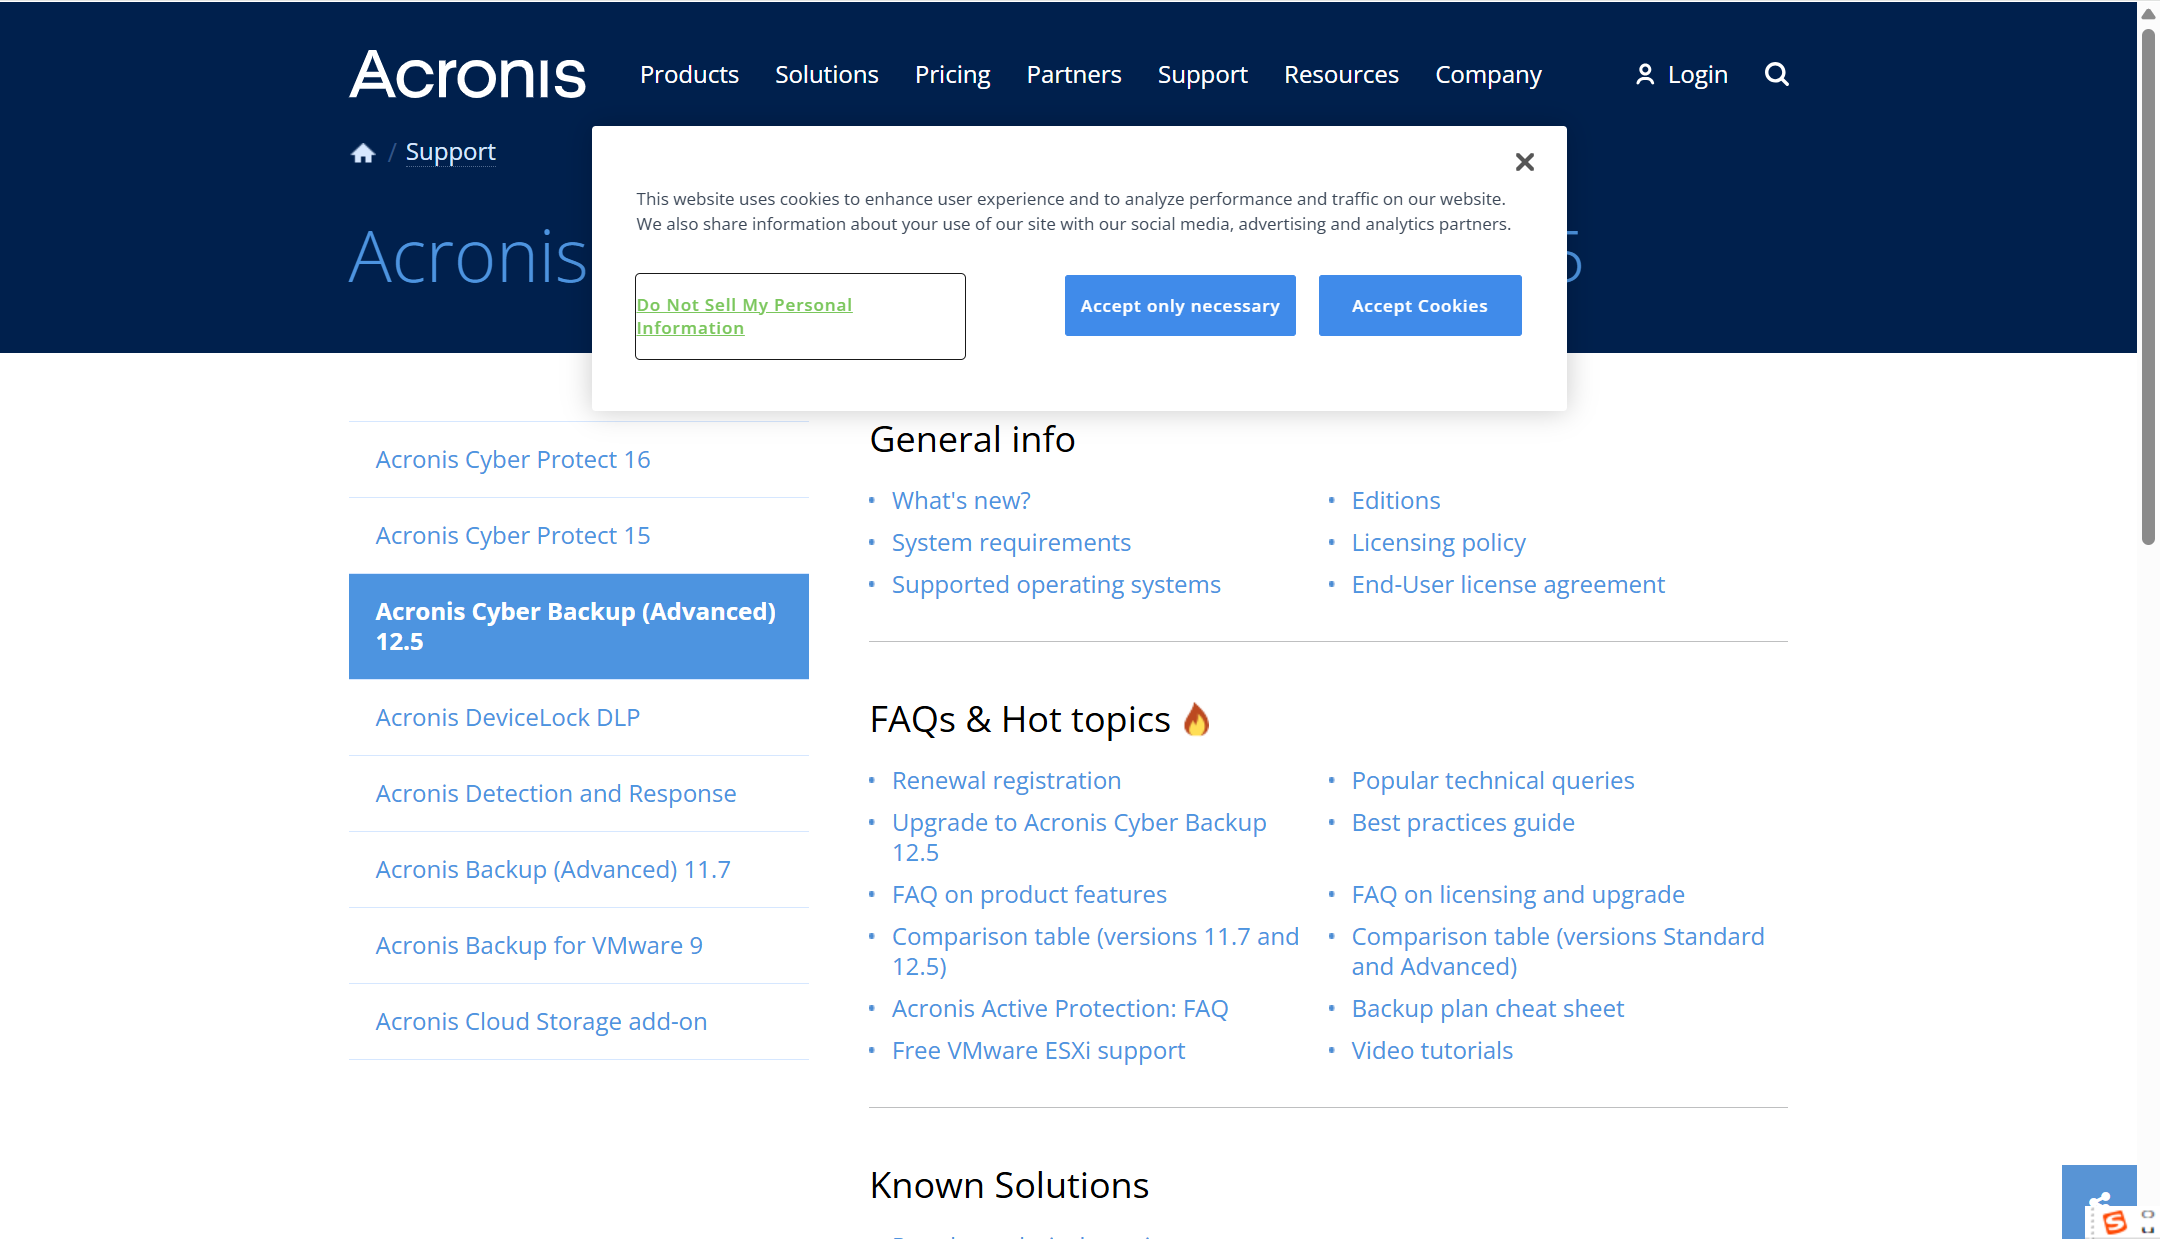This screenshot has width=2160, height=1239.
Task: Open the Backup plan cheat sheet link
Action: point(1487,1009)
